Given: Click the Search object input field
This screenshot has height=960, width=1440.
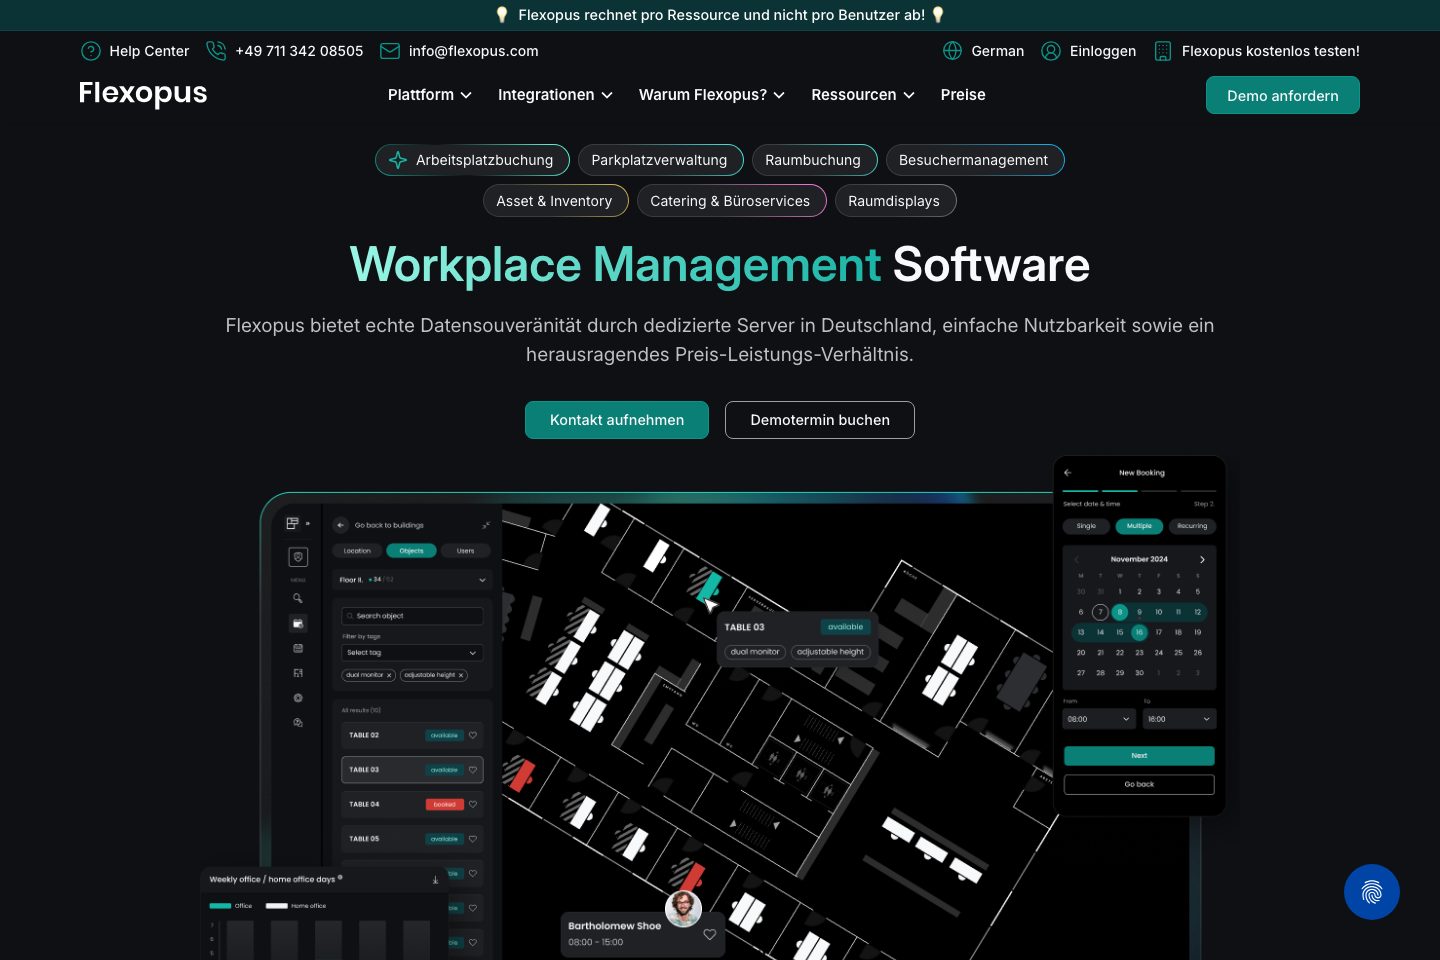Looking at the screenshot, I should tap(412, 616).
